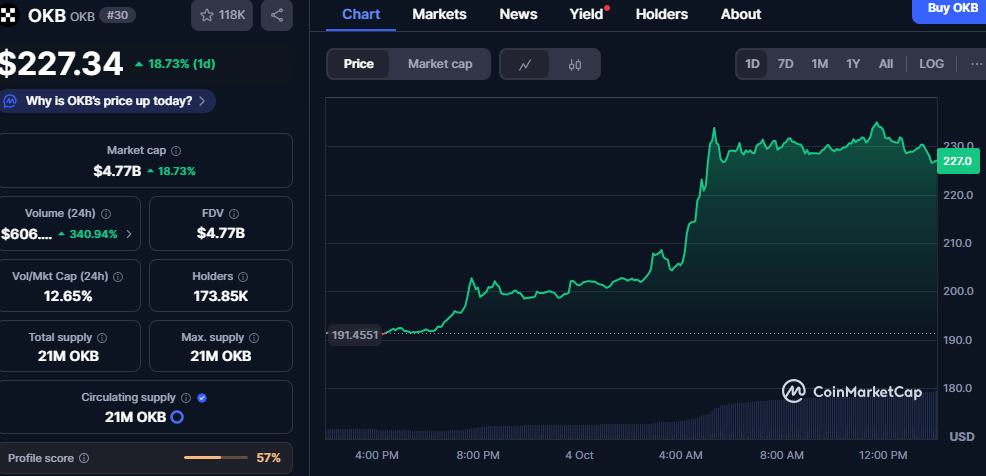Toggle the LOG scale option

931,64
